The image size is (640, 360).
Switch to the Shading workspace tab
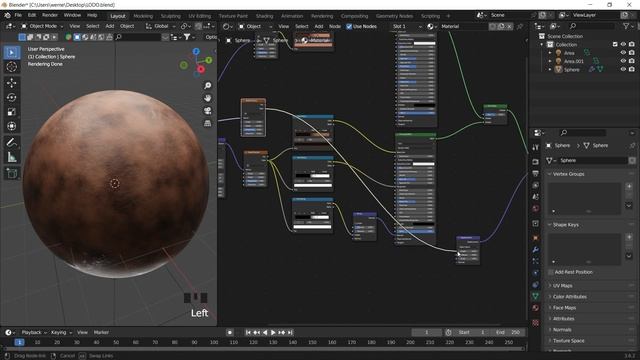(x=264, y=16)
